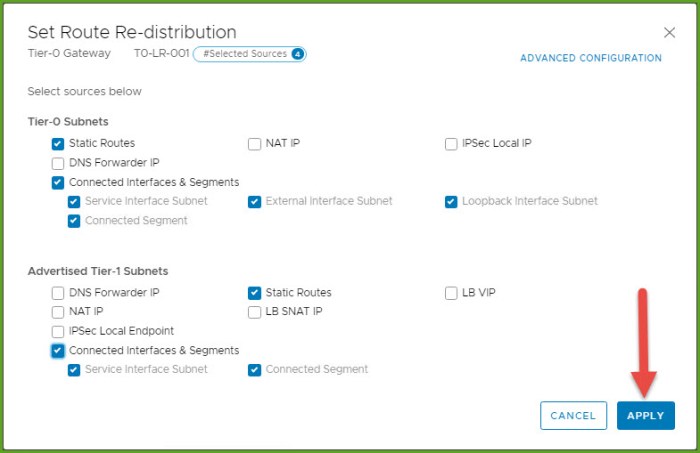The image size is (700, 453).
Task: Check the LB VIP option
Action: [451, 293]
